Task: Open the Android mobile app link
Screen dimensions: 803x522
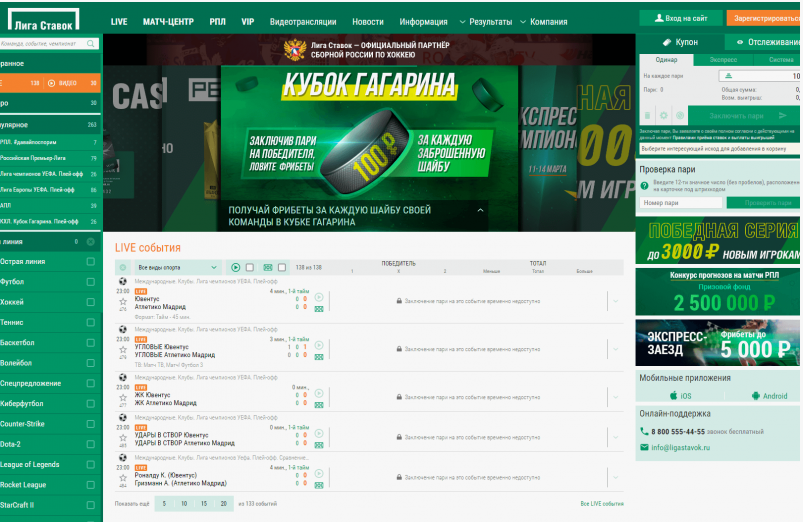Action: pos(769,396)
